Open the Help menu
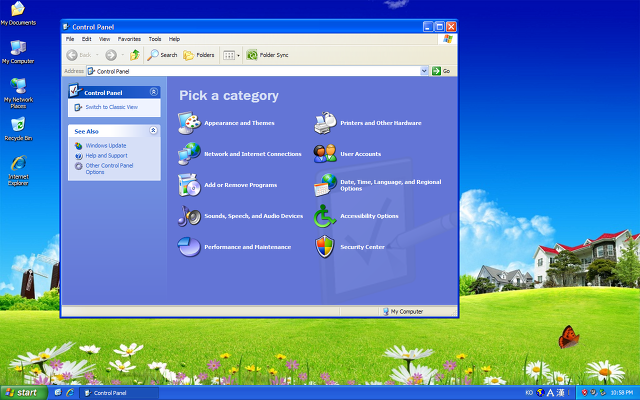This screenshot has height=400, width=640. pos(174,39)
